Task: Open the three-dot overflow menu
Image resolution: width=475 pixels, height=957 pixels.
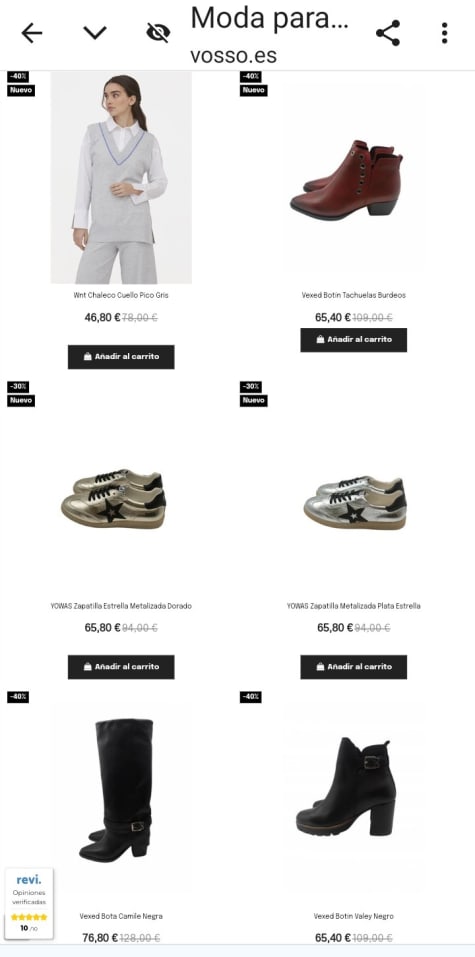Action: (444, 33)
